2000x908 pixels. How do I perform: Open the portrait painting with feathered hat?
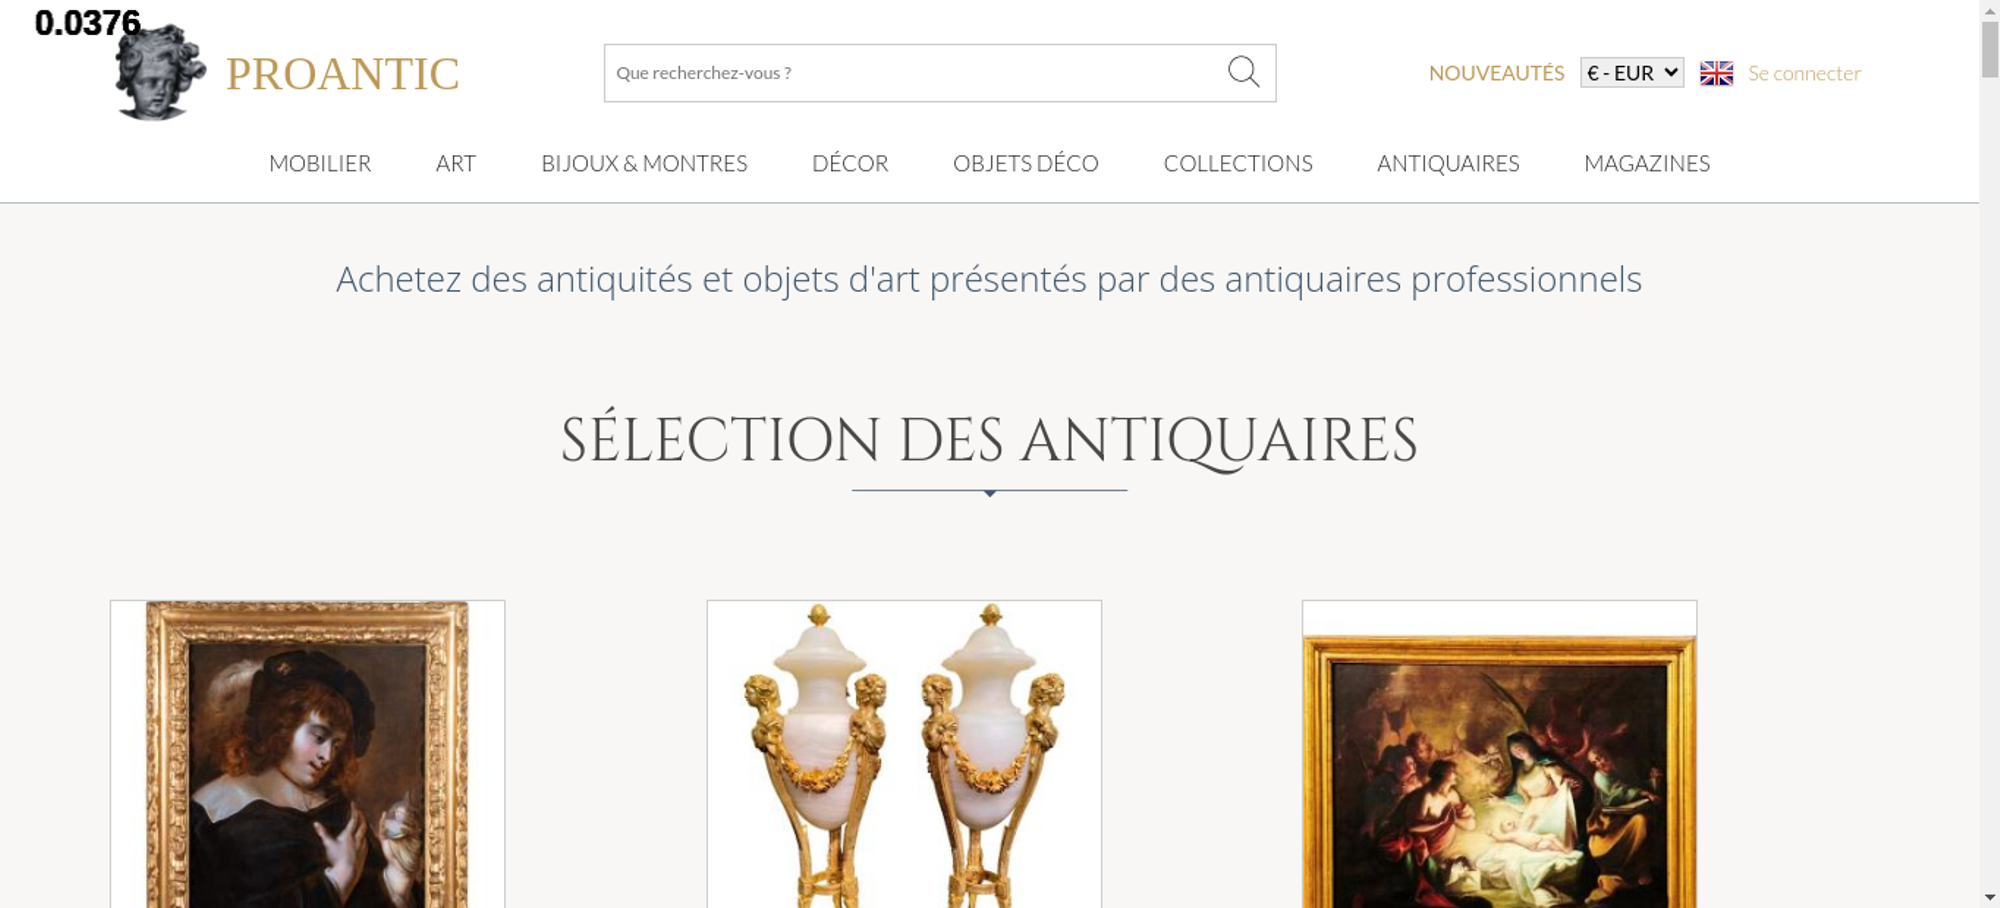pyautogui.click(x=307, y=754)
